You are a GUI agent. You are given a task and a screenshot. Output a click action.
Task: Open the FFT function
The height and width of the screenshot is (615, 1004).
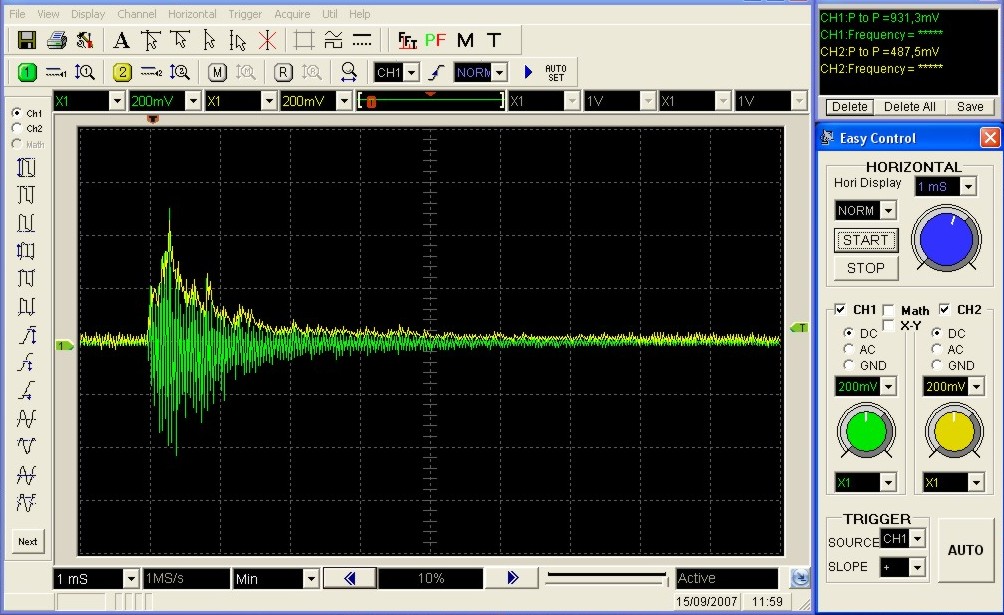click(x=407, y=40)
